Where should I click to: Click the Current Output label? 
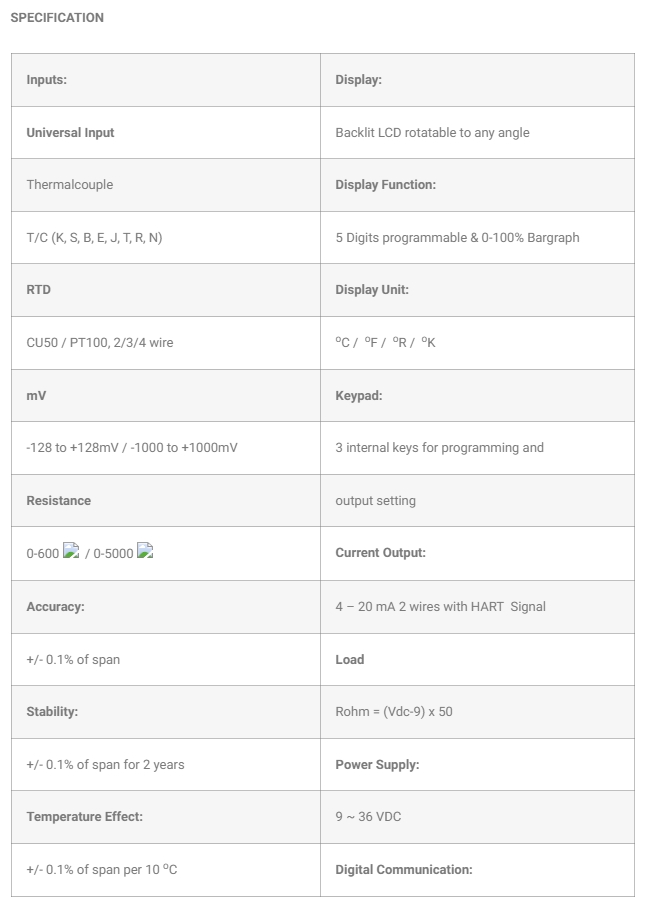coord(380,553)
